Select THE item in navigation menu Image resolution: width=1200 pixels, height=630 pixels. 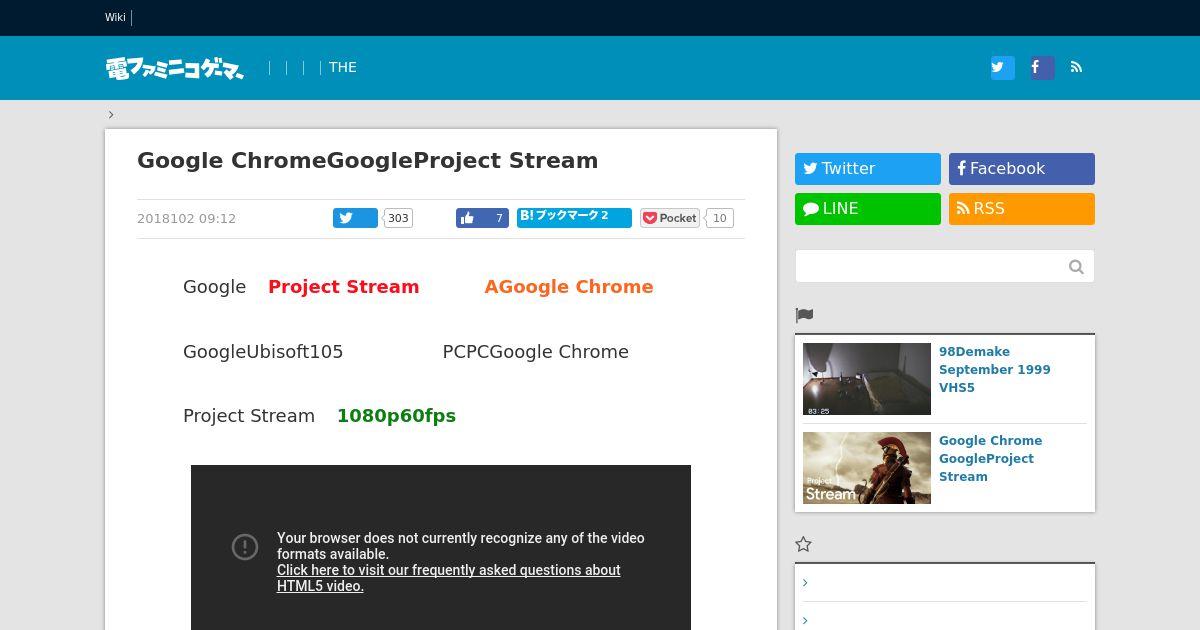click(343, 67)
